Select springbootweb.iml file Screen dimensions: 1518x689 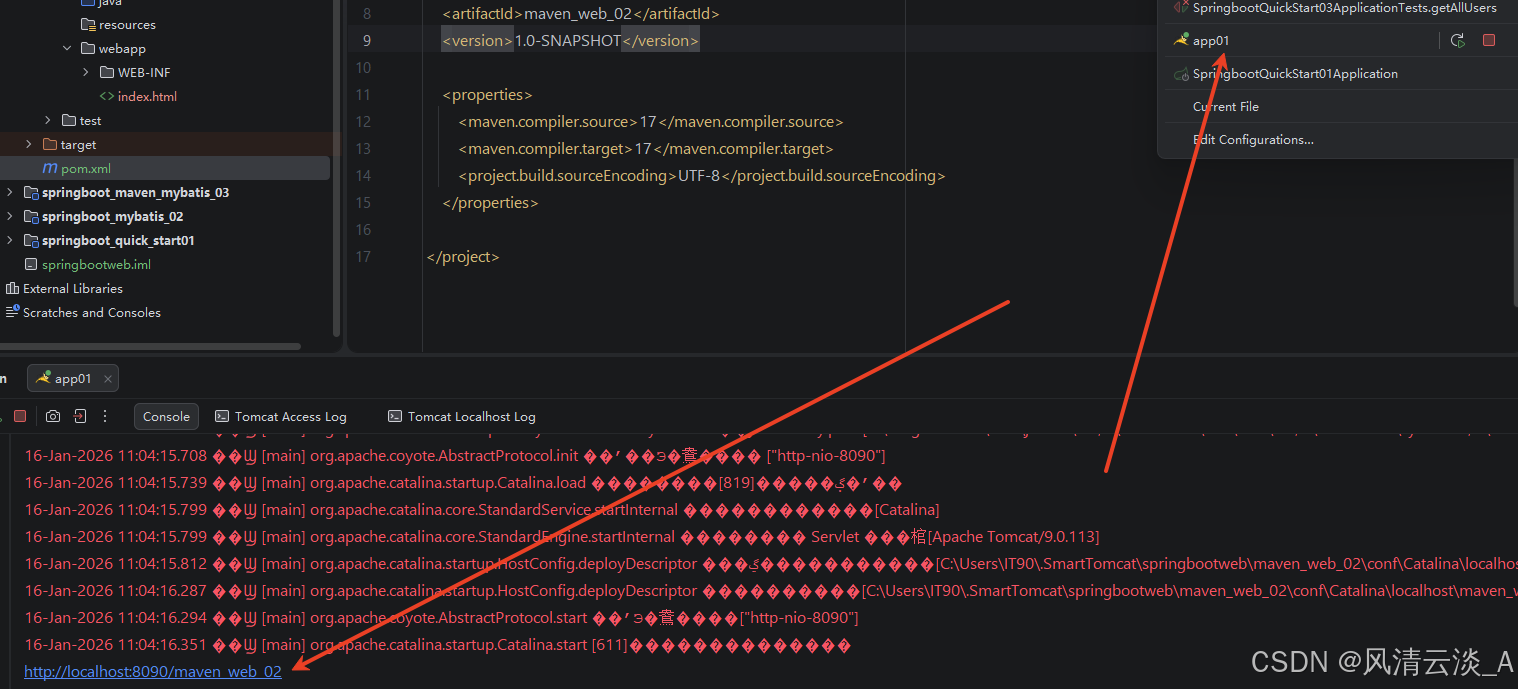(96, 265)
